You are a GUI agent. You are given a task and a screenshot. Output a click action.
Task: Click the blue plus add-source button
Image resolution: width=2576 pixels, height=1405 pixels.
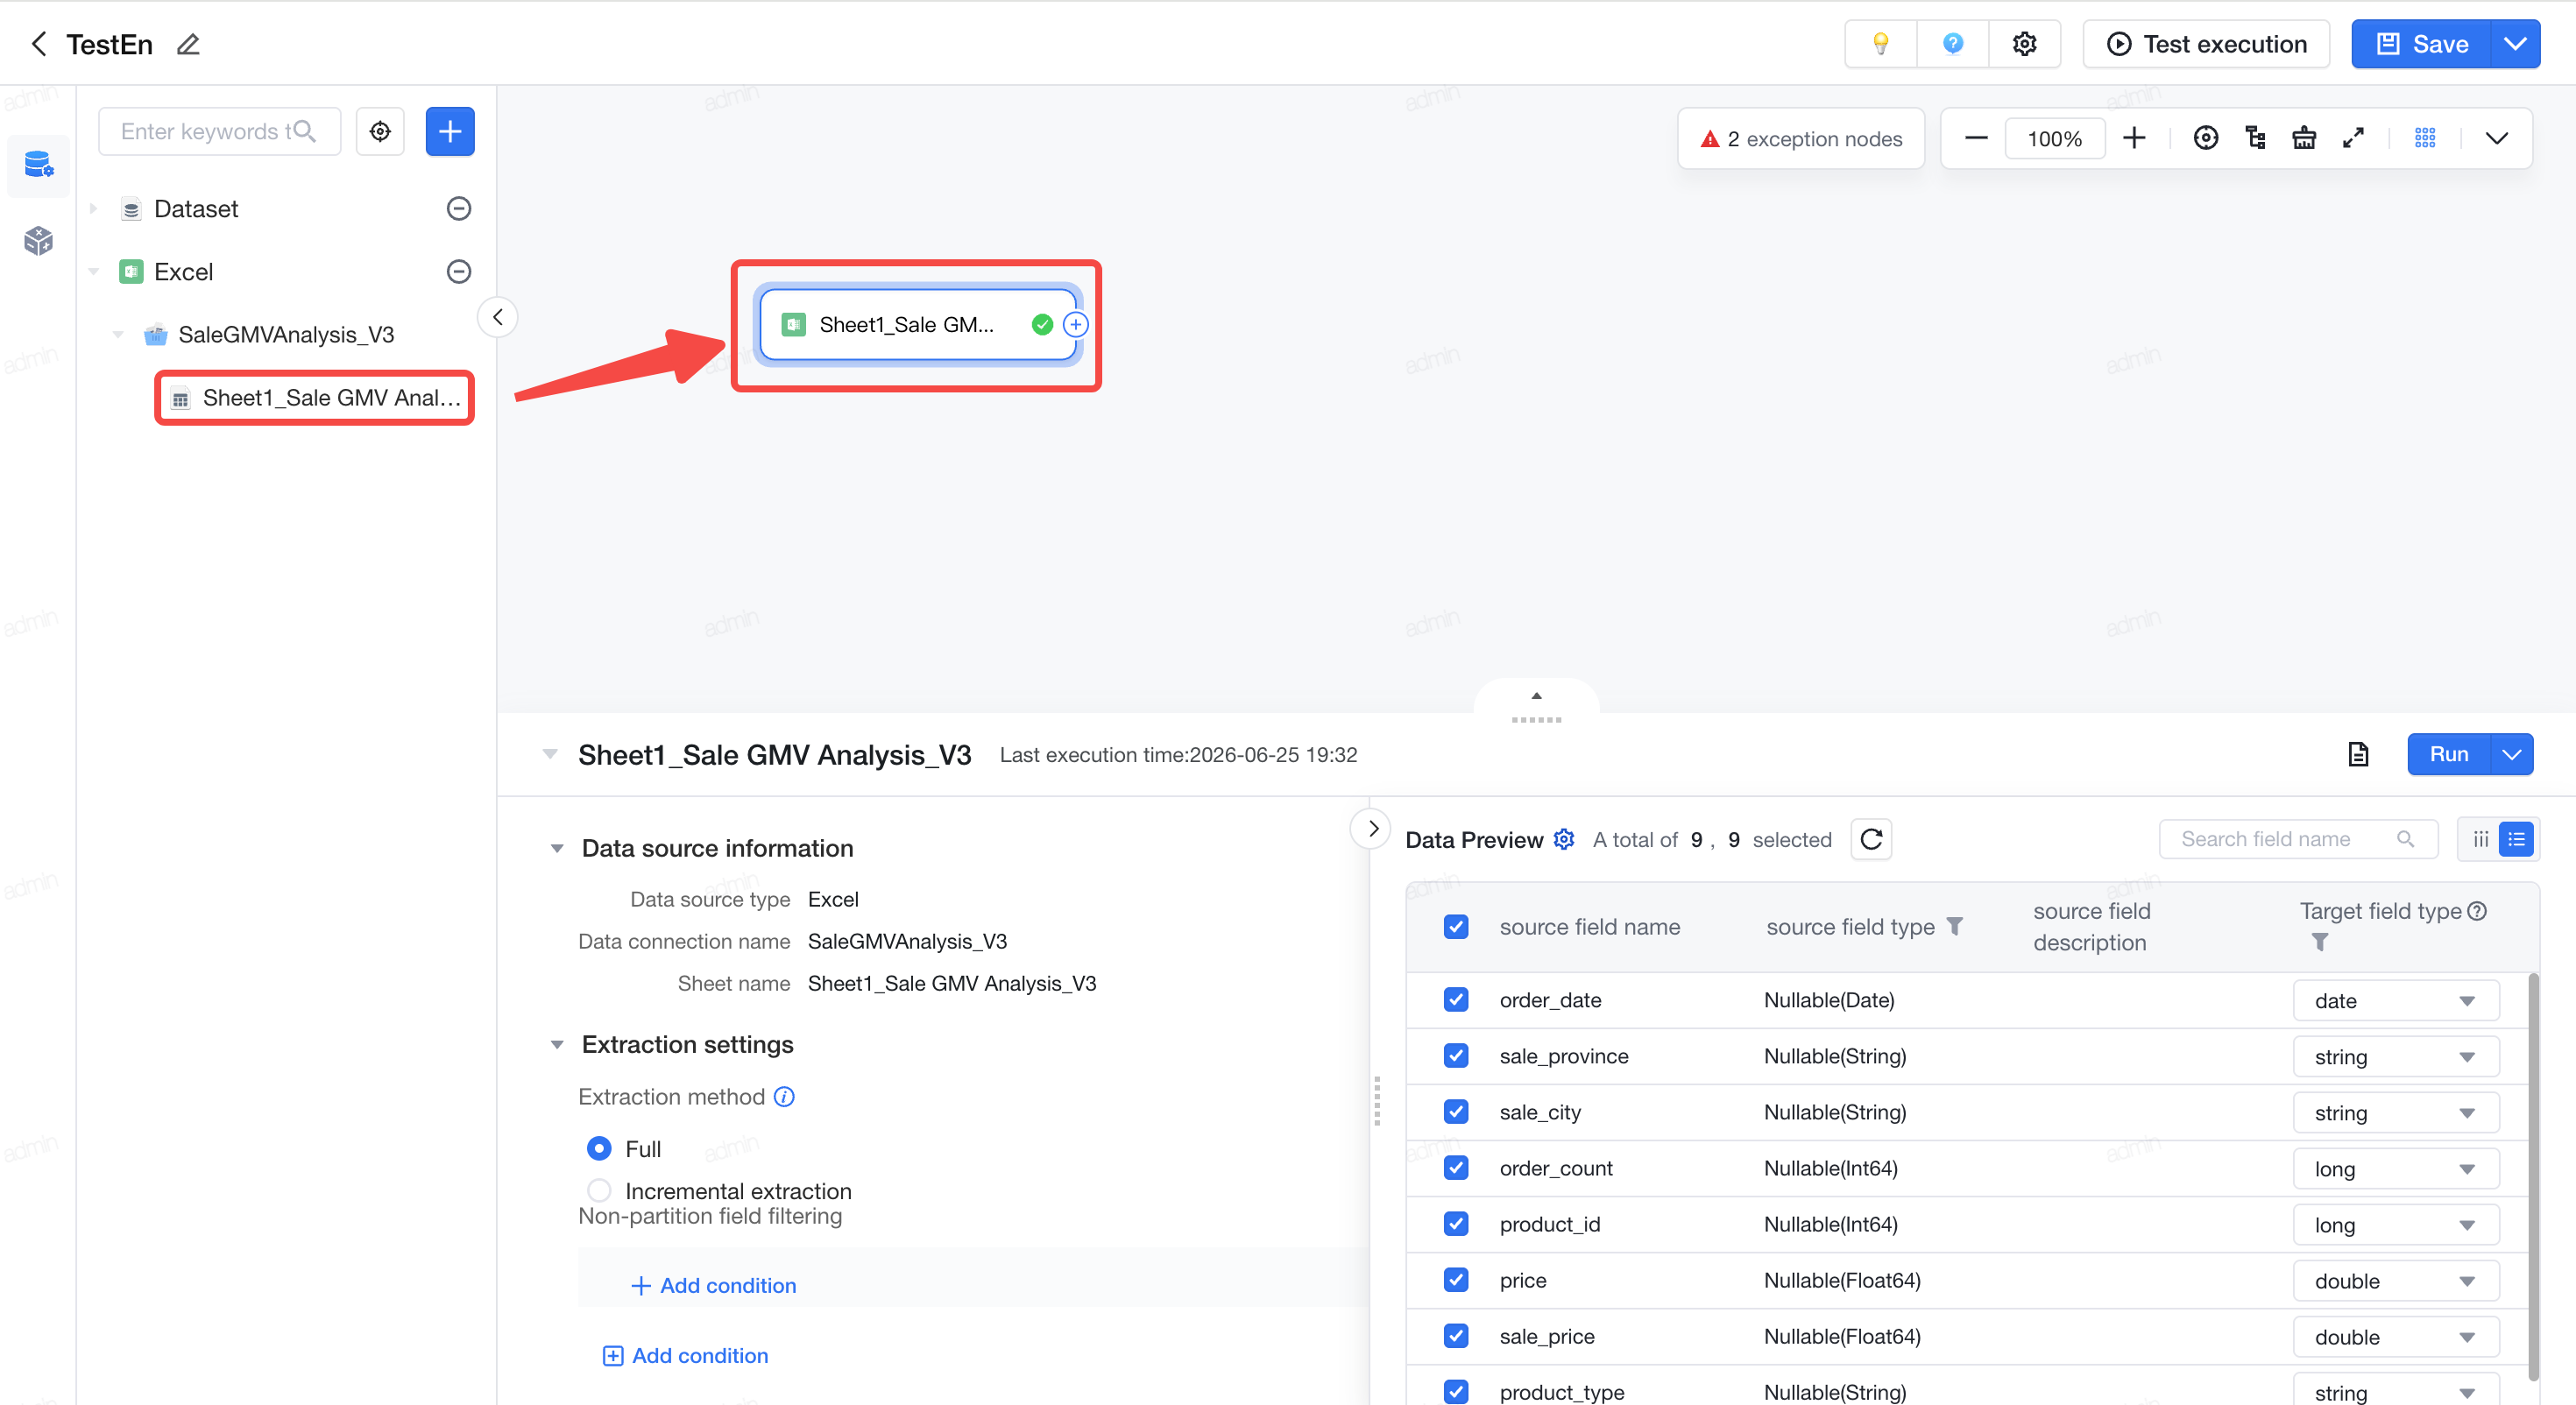(x=450, y=131)
